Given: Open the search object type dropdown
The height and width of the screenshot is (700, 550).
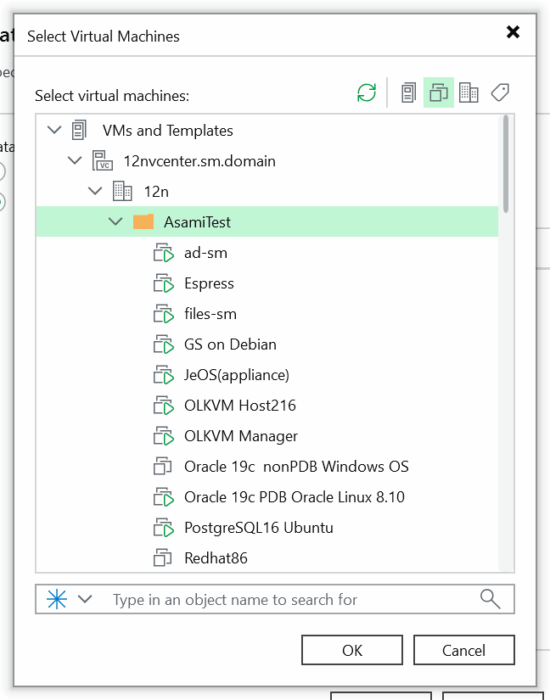Looking at the screenshot, I should point(85,599).
